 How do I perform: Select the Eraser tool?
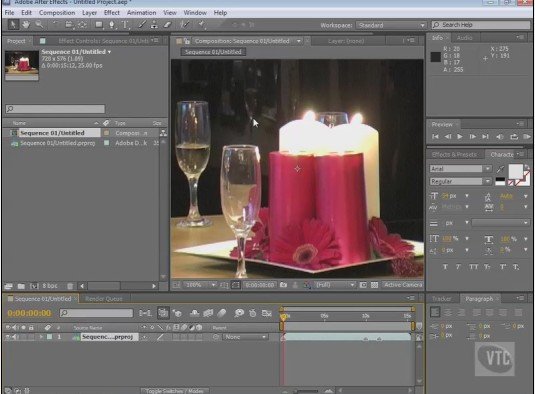(167, 25)
